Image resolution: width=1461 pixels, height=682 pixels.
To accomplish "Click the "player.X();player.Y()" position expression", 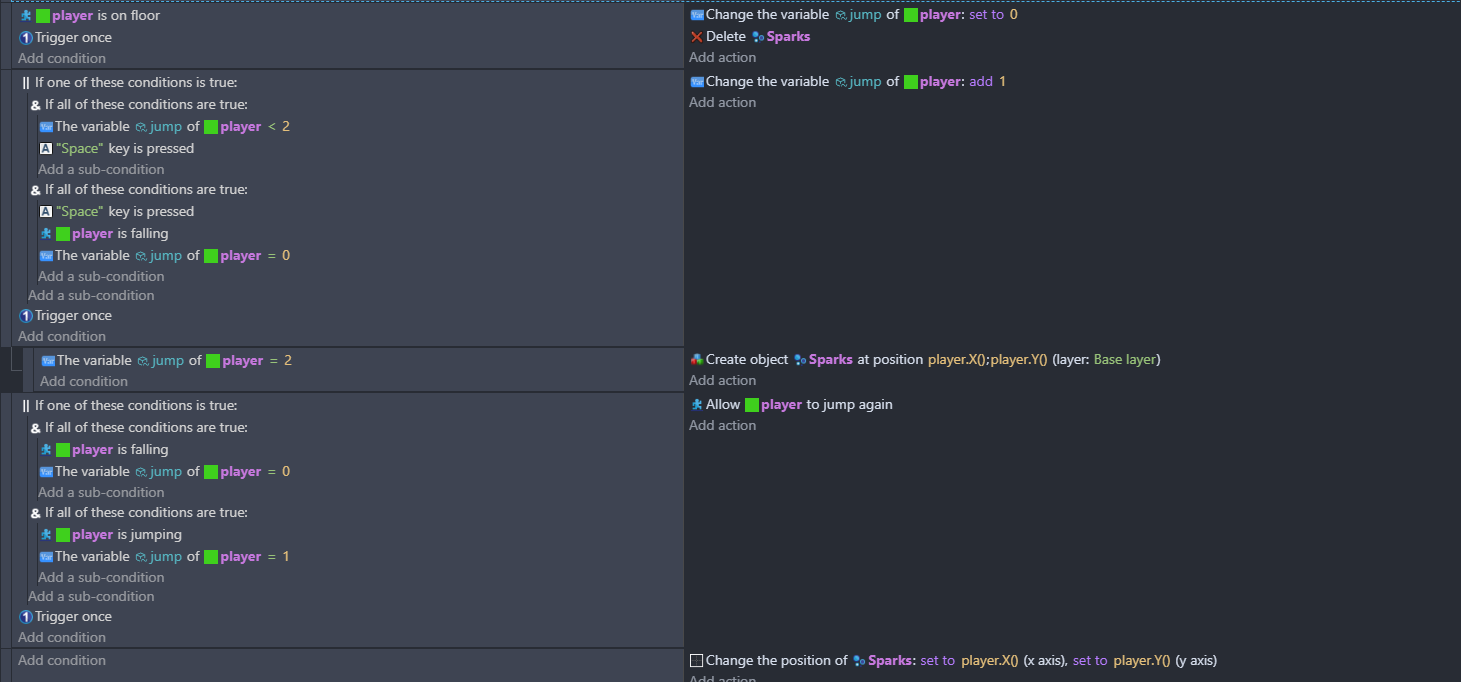I will (x=994, y=360).
